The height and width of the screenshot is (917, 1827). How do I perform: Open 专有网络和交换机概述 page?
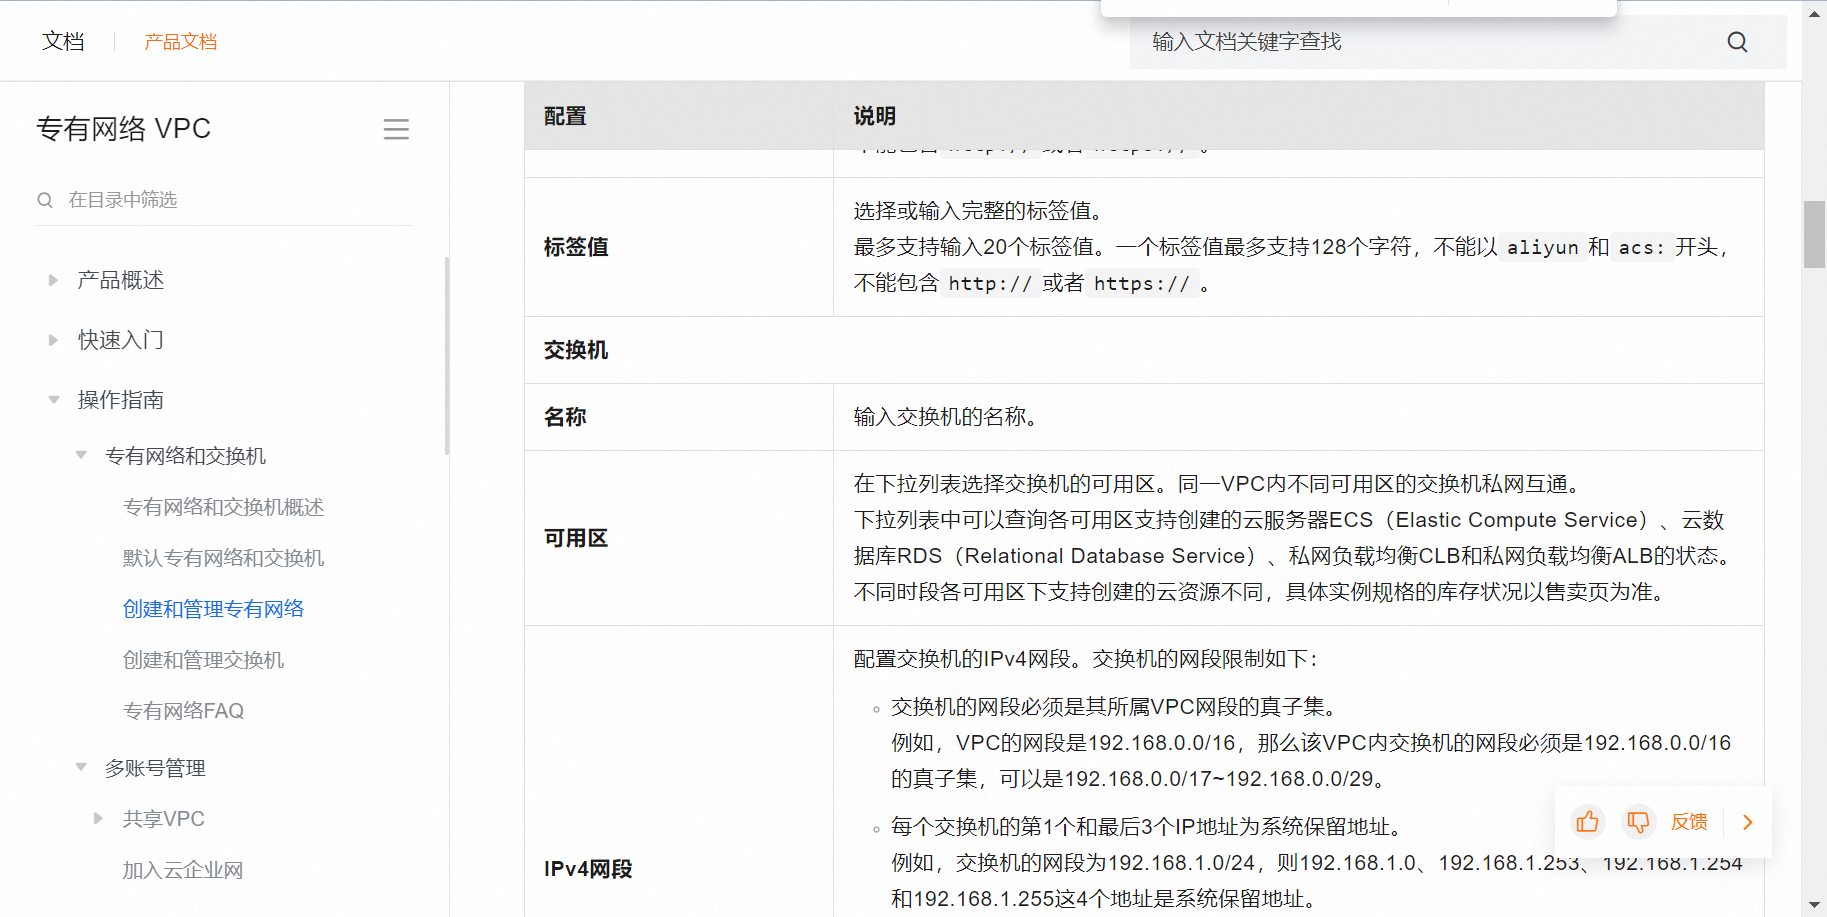223,507
